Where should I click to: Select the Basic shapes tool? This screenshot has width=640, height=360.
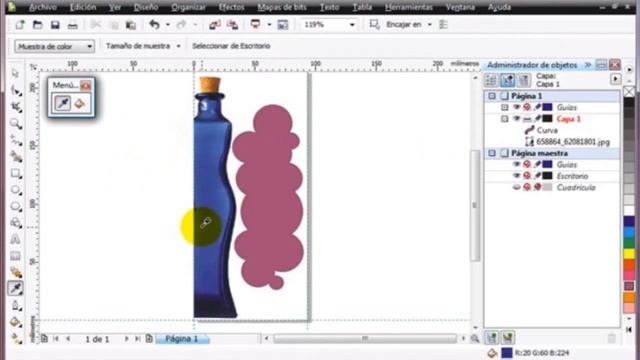pos(16,223)
